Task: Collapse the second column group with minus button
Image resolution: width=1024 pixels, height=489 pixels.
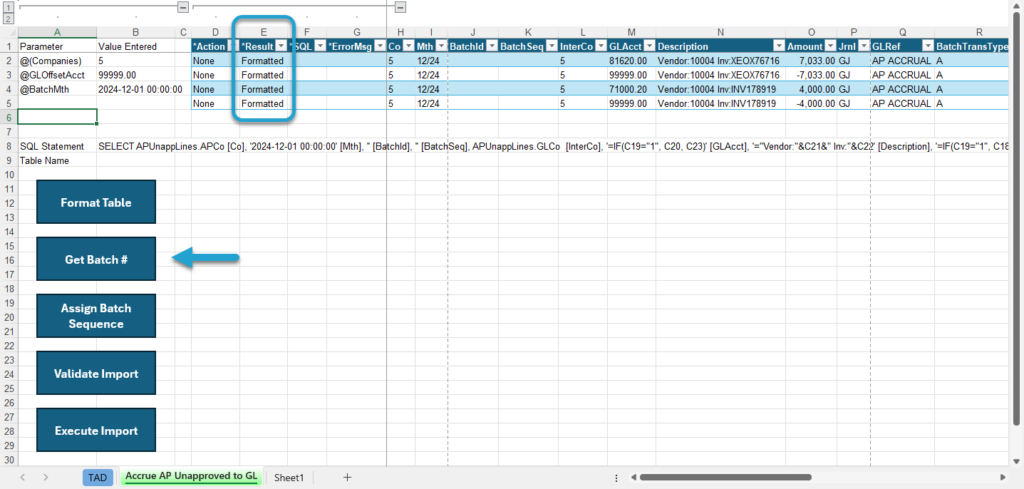Action: (x=400, y=7)
